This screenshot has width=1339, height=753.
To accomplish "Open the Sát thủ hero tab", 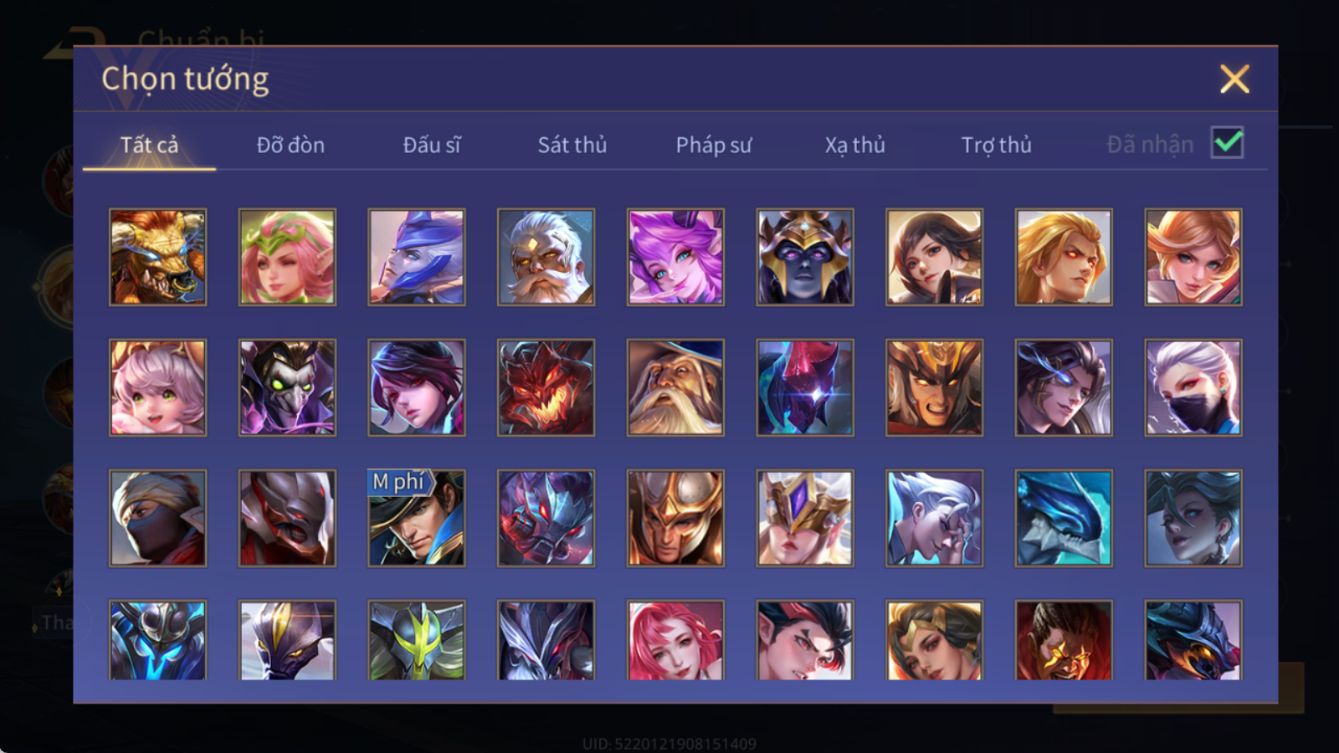I will (x=572, y=145).
